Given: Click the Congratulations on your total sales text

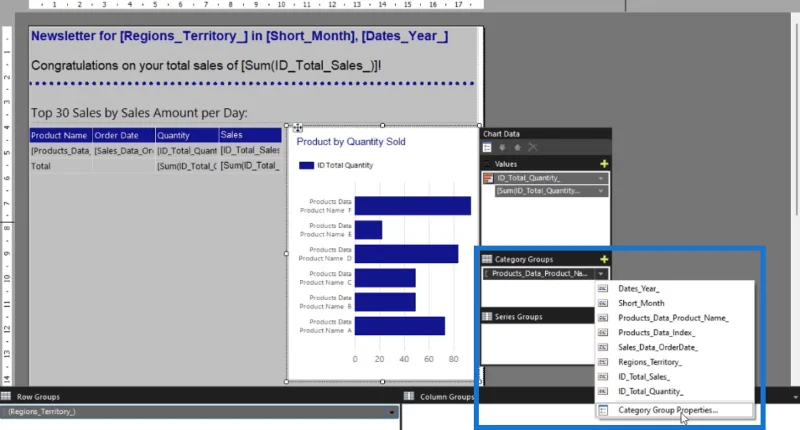Looking at the screenshot, I should point(206,66).
